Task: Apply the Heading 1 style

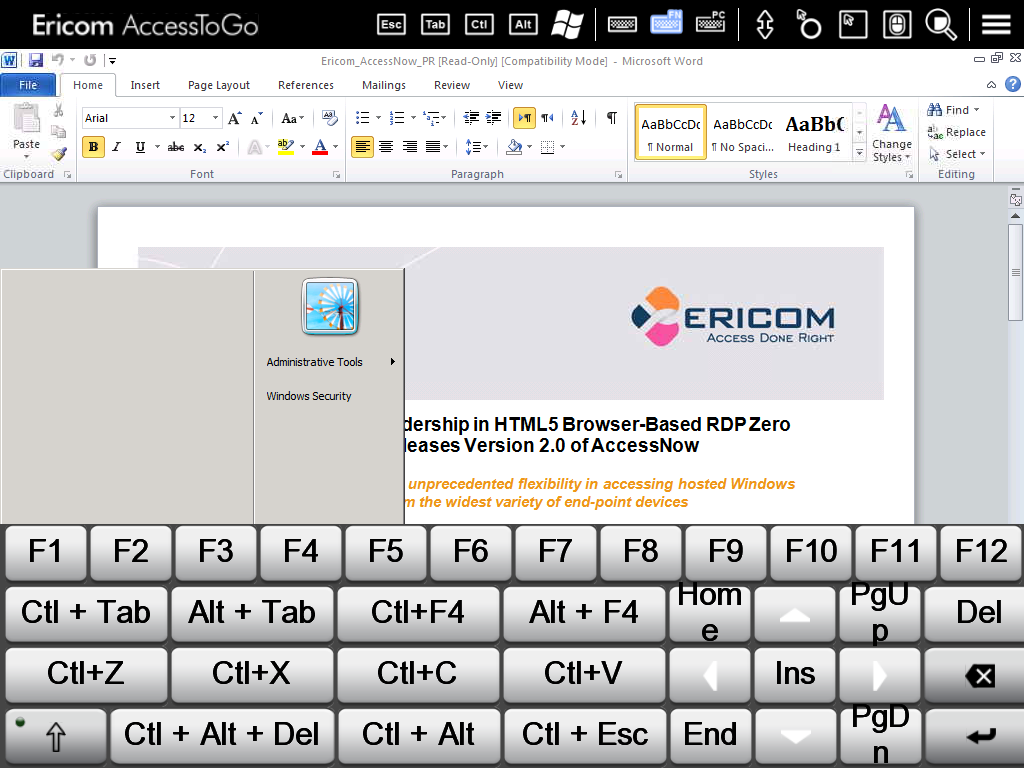Action: point(814,133)
